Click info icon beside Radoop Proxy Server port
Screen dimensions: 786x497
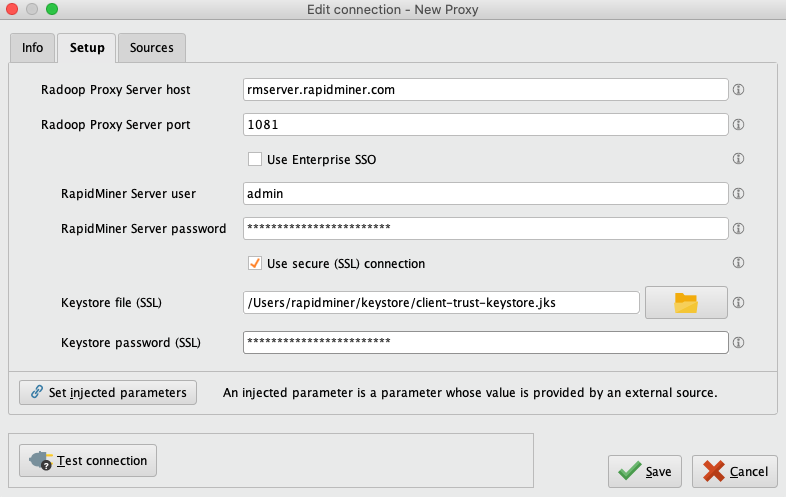pos(739,125)
